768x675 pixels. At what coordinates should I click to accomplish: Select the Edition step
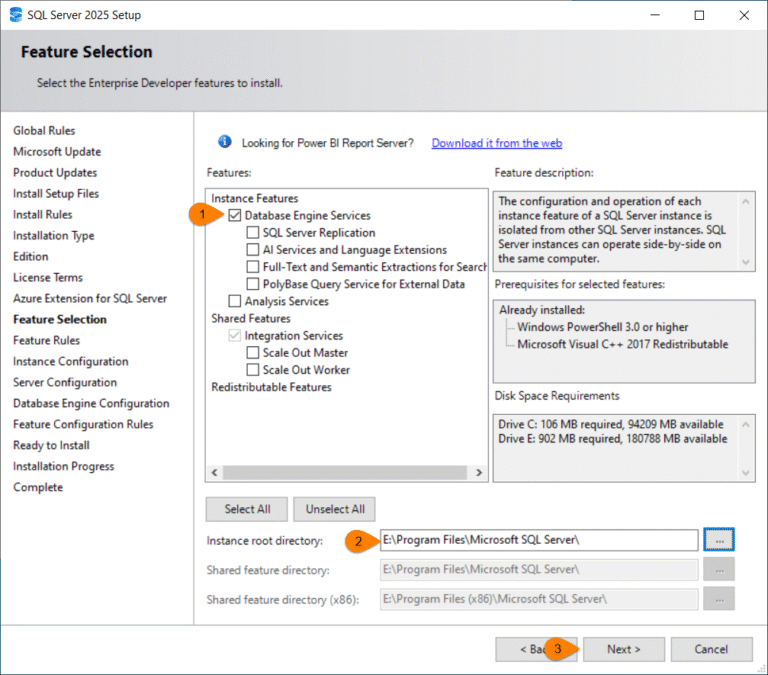pyautogui.click(x=31, y=257)
